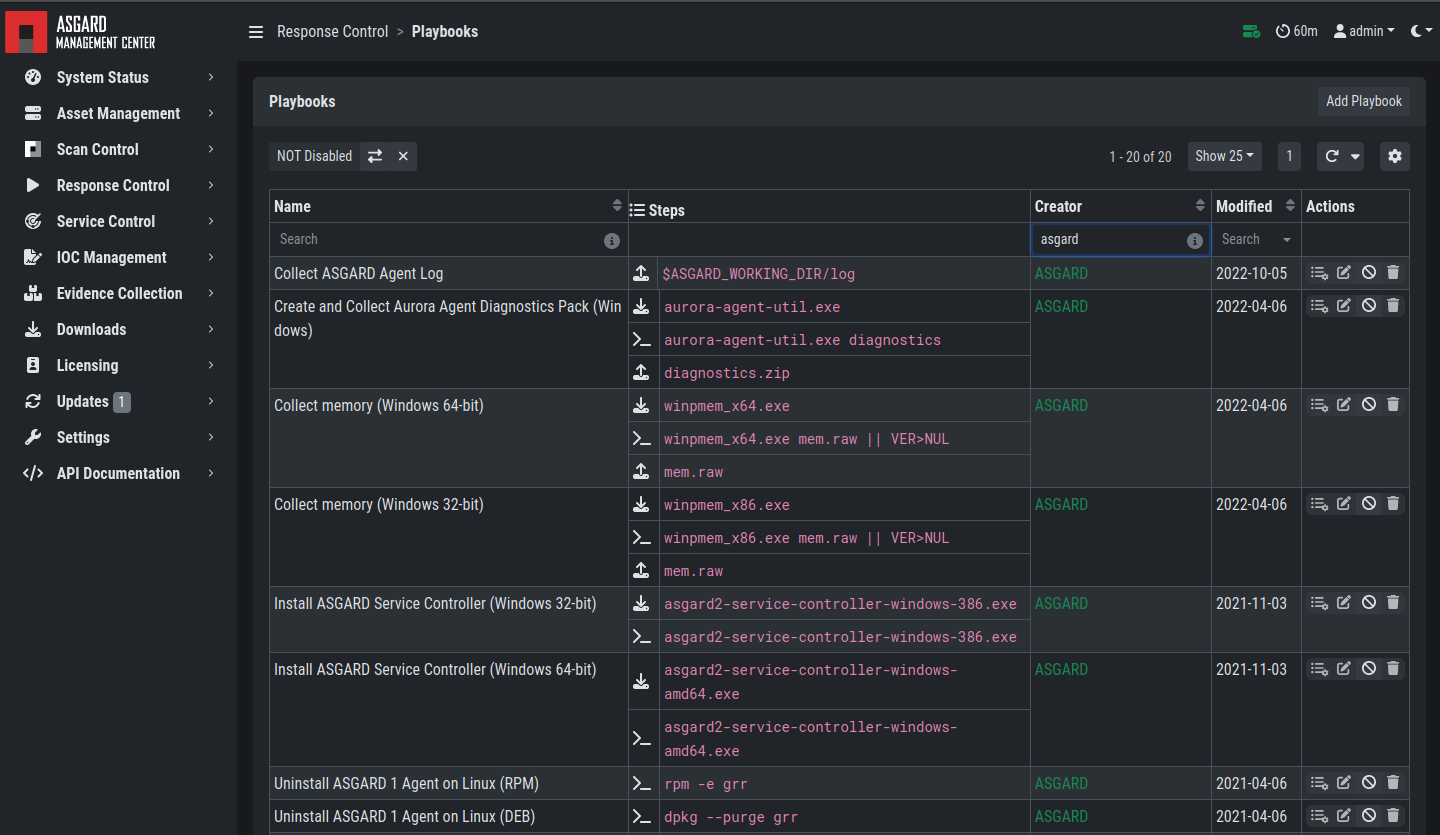Expand API Documentation chevron
This screenshot has height=835, width=1440.
(x=211, y=474)
